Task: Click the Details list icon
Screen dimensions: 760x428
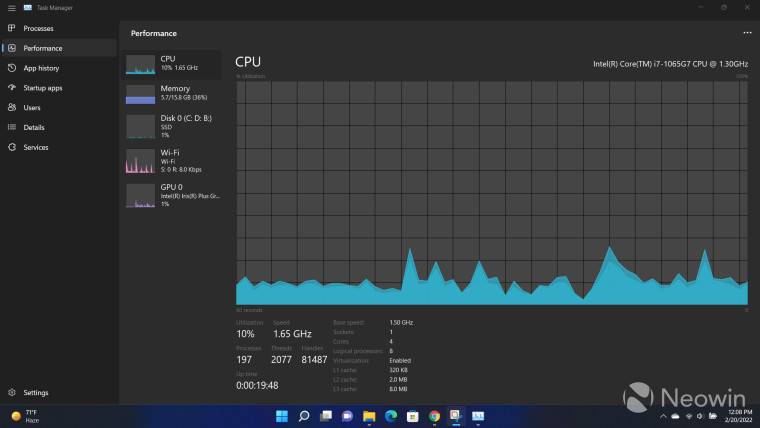Action: (x=12, y=127)
